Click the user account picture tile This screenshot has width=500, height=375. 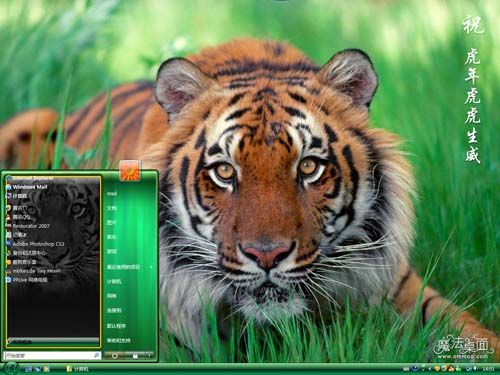(130, 171)
